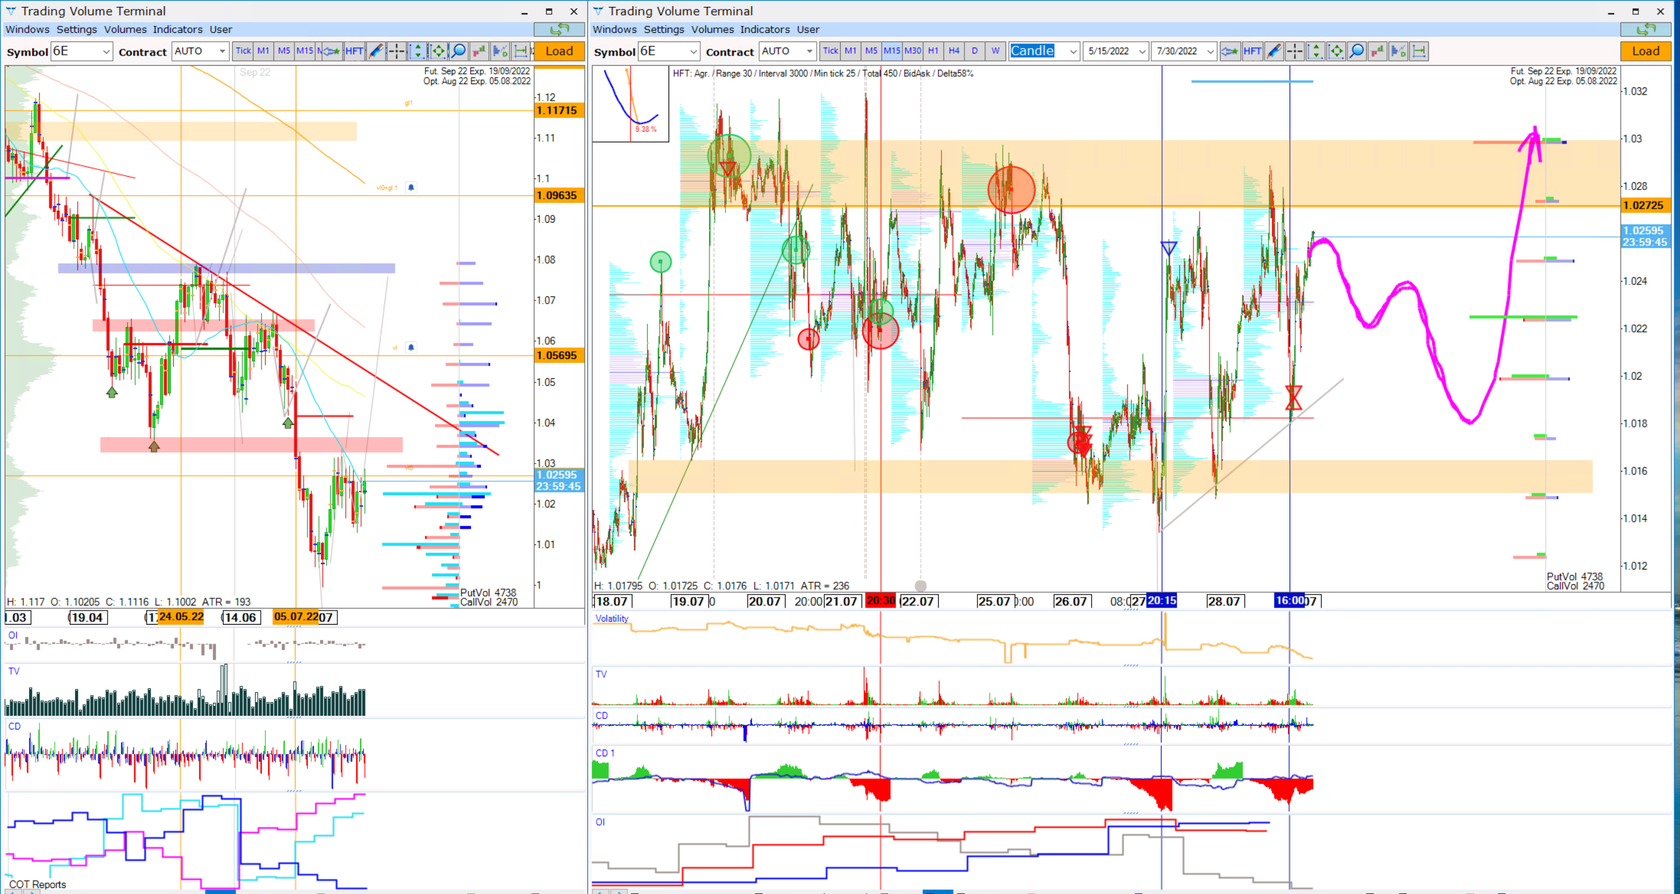This screenshot has width=1680, height=894.
Task: Open the magnifier zoom tool in left terminal
Action: tap(459, 51)
